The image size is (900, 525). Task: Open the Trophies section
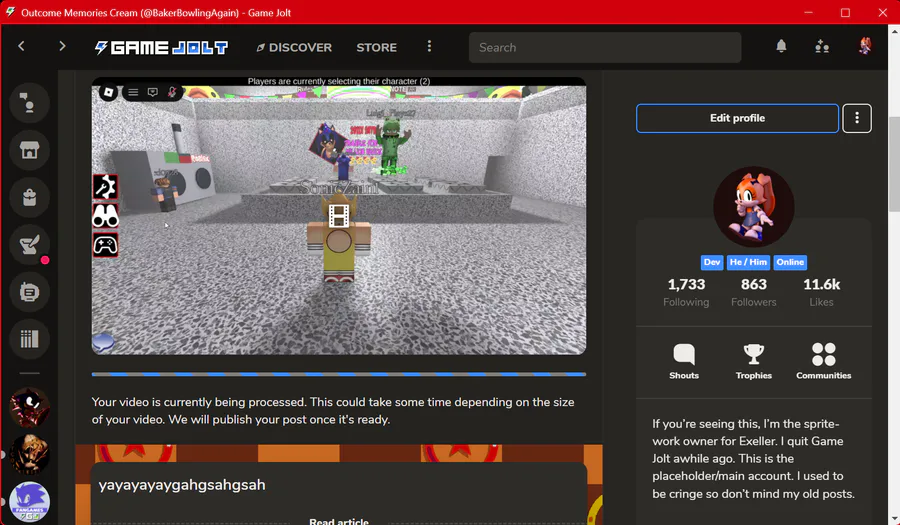(x=754, y=361)
